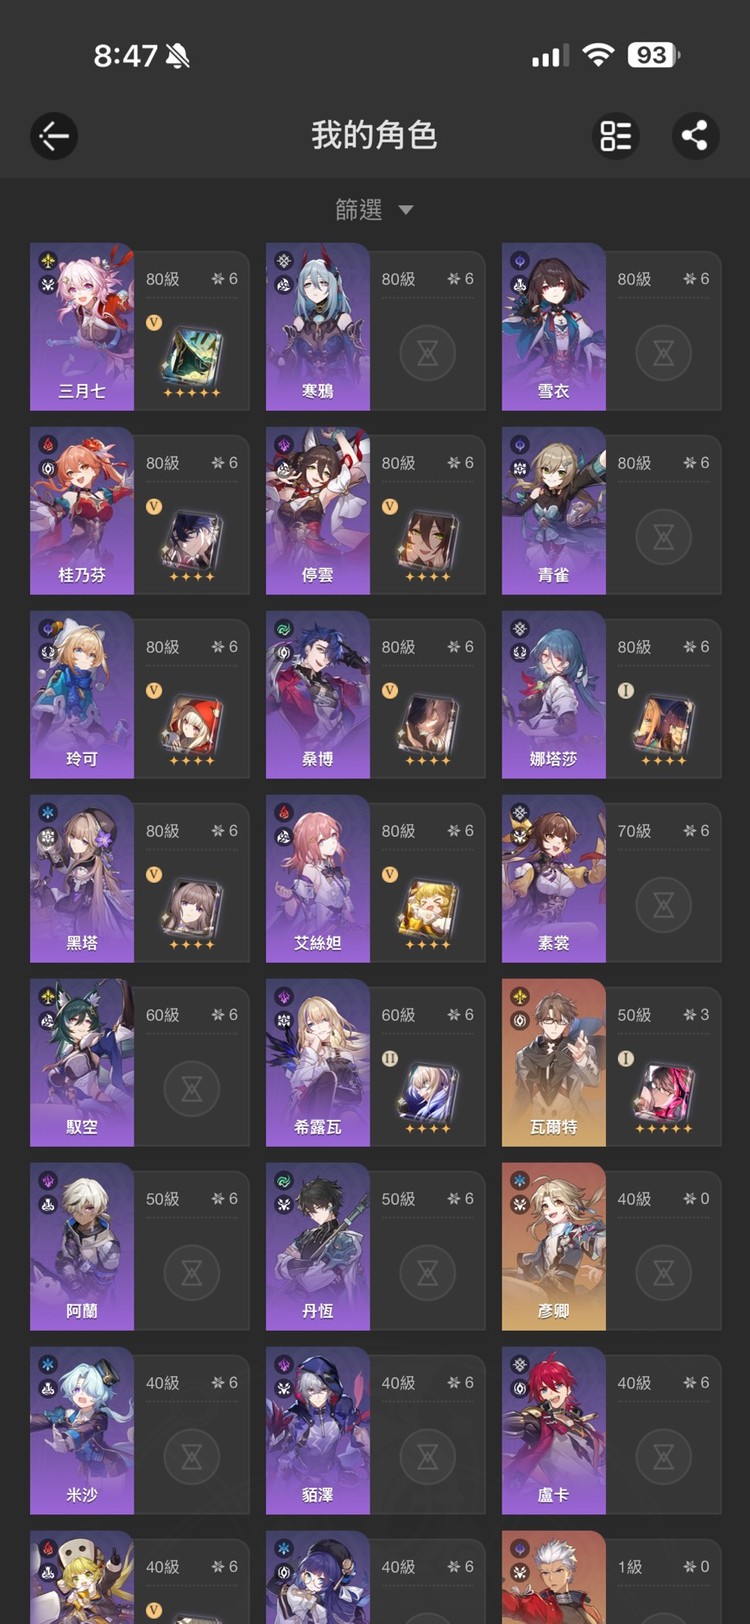This screenshot has height=1624, width=750.
Task: Tap 丹恆's empty light cone slot
Action: 427,1272
